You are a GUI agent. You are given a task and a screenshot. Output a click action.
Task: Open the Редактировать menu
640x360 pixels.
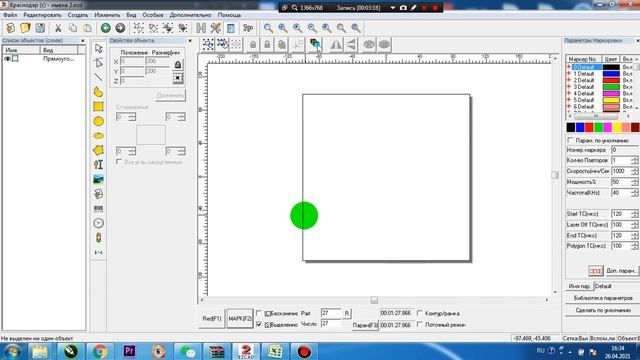[42, 15]
